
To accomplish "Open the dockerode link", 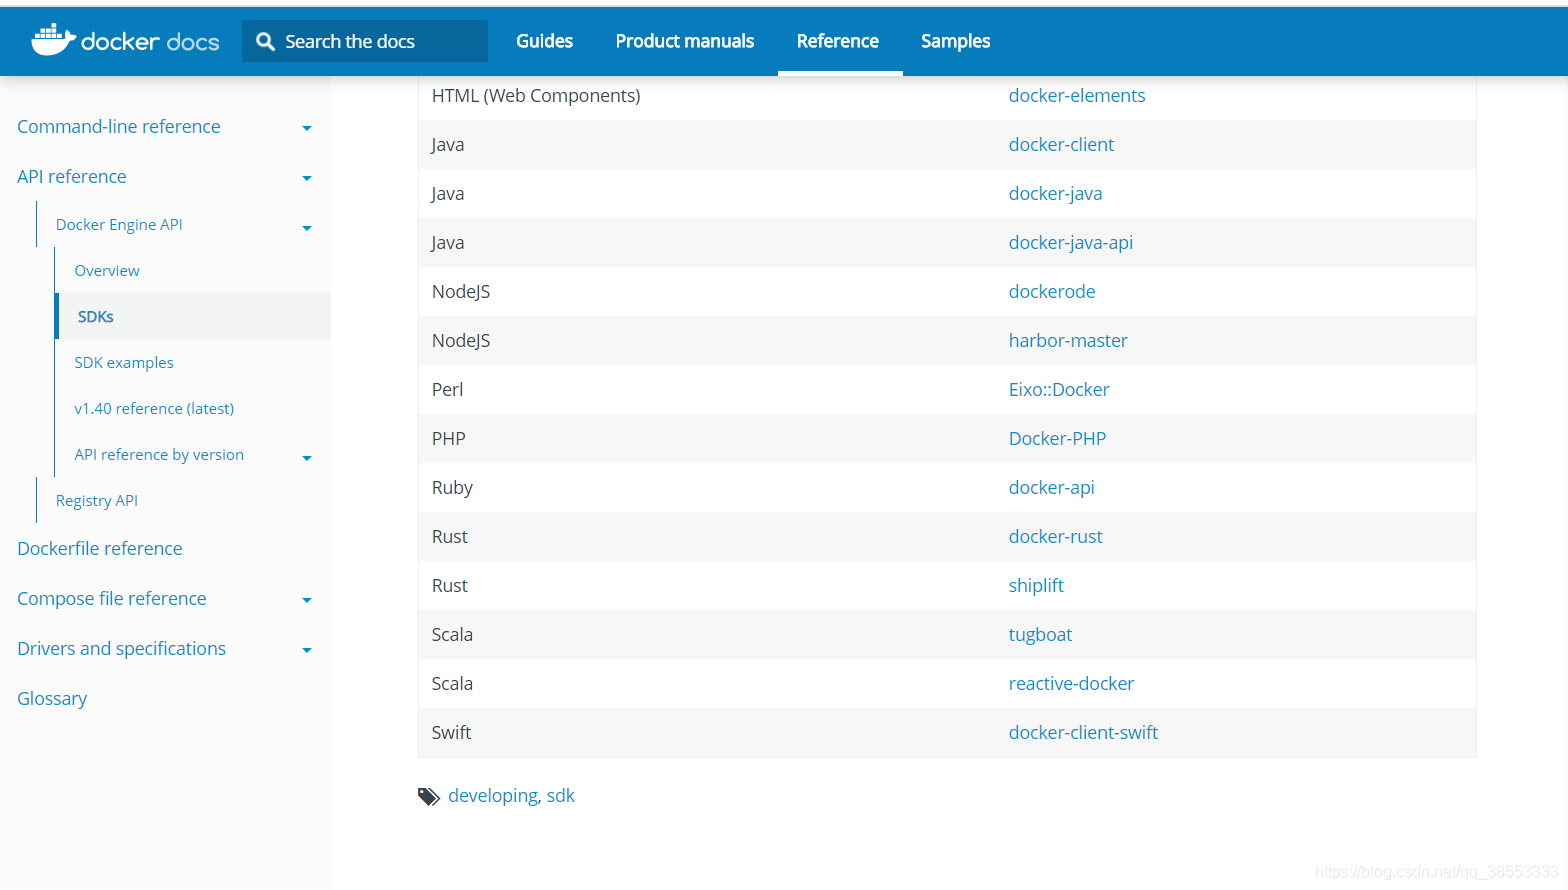I will (1052, 292).
